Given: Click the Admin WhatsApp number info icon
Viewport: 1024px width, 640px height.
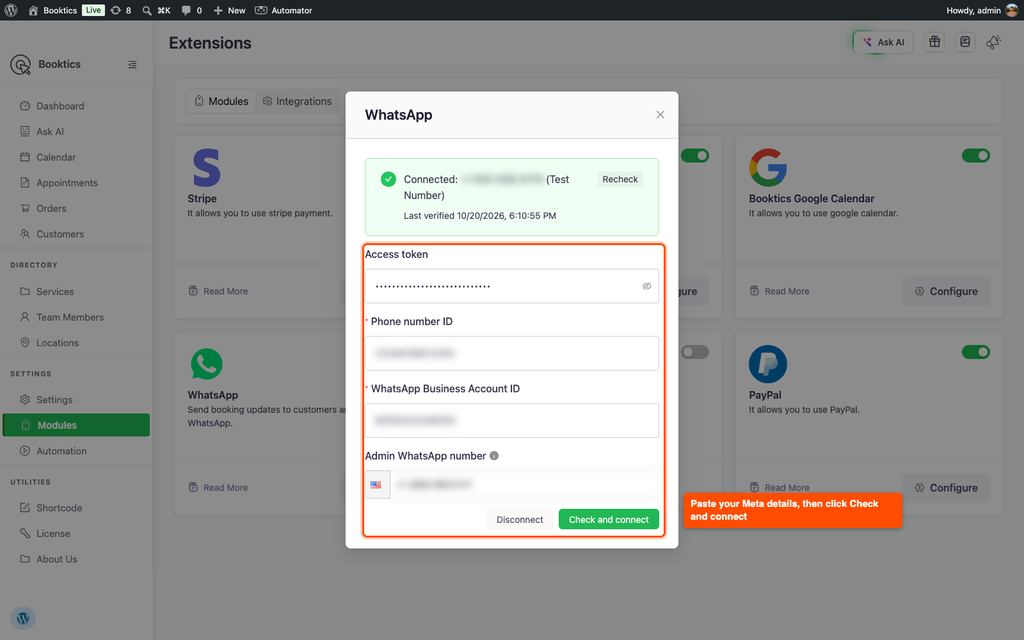Looking at the screenshot, I should coord(494,456).
